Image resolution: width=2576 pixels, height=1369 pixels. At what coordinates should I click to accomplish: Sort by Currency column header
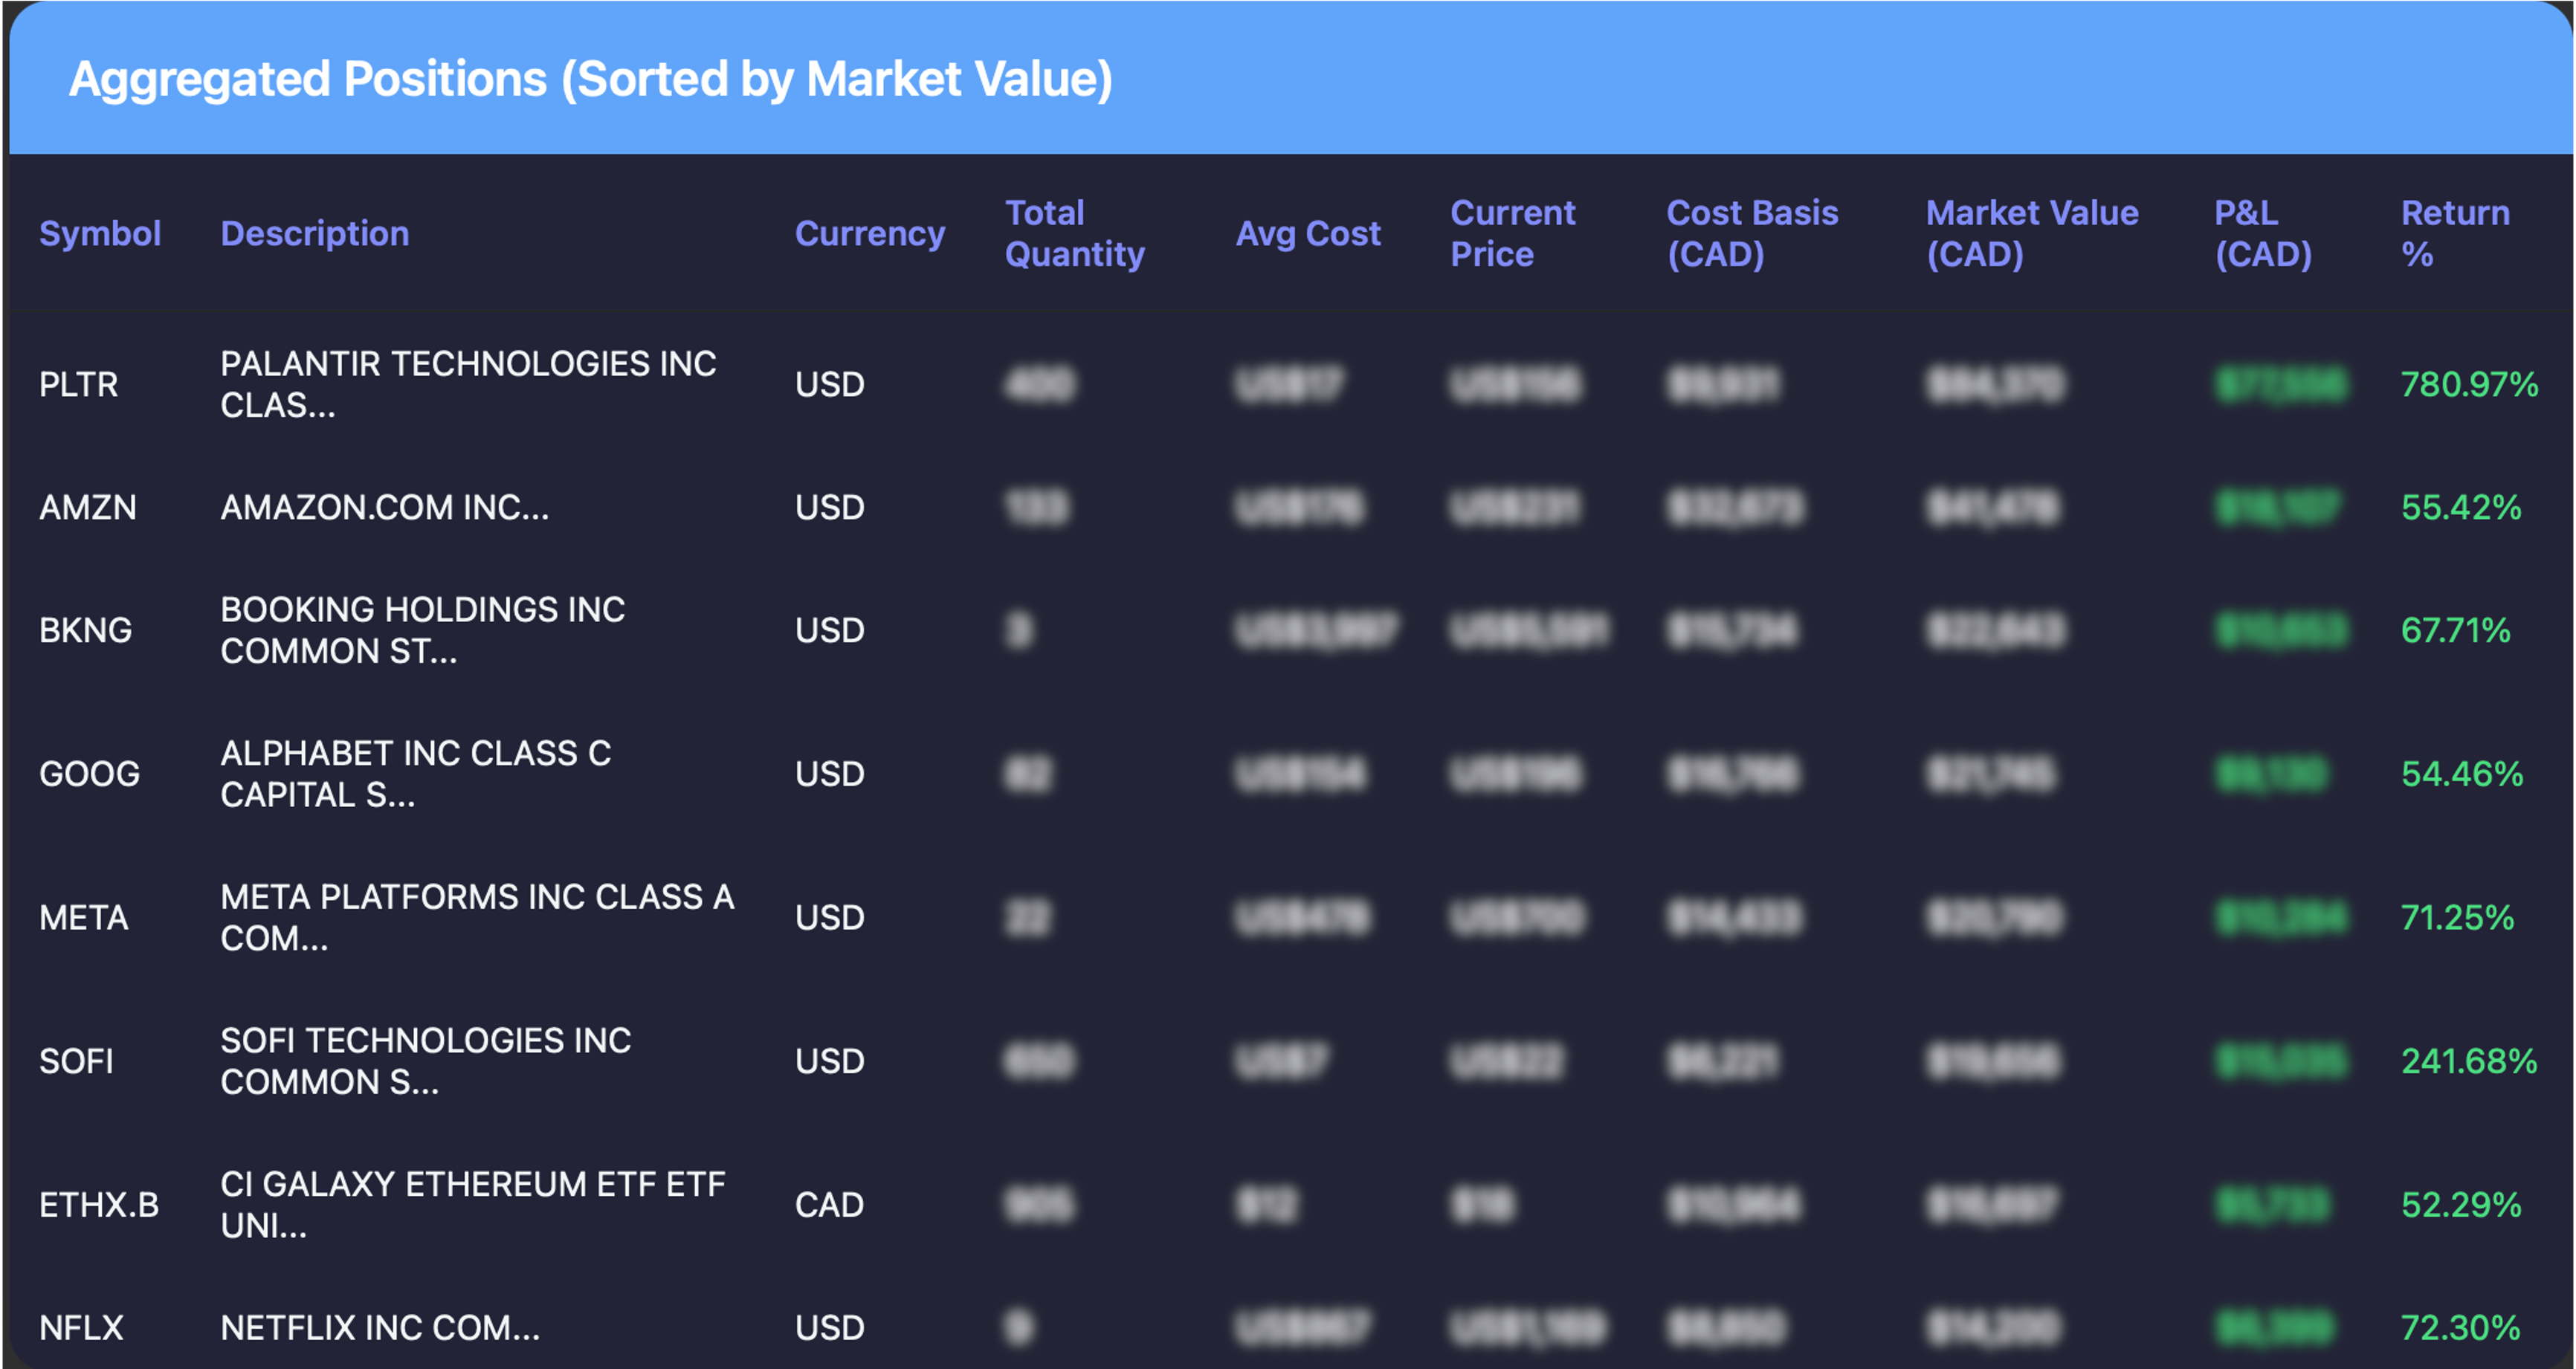[869, 233]
